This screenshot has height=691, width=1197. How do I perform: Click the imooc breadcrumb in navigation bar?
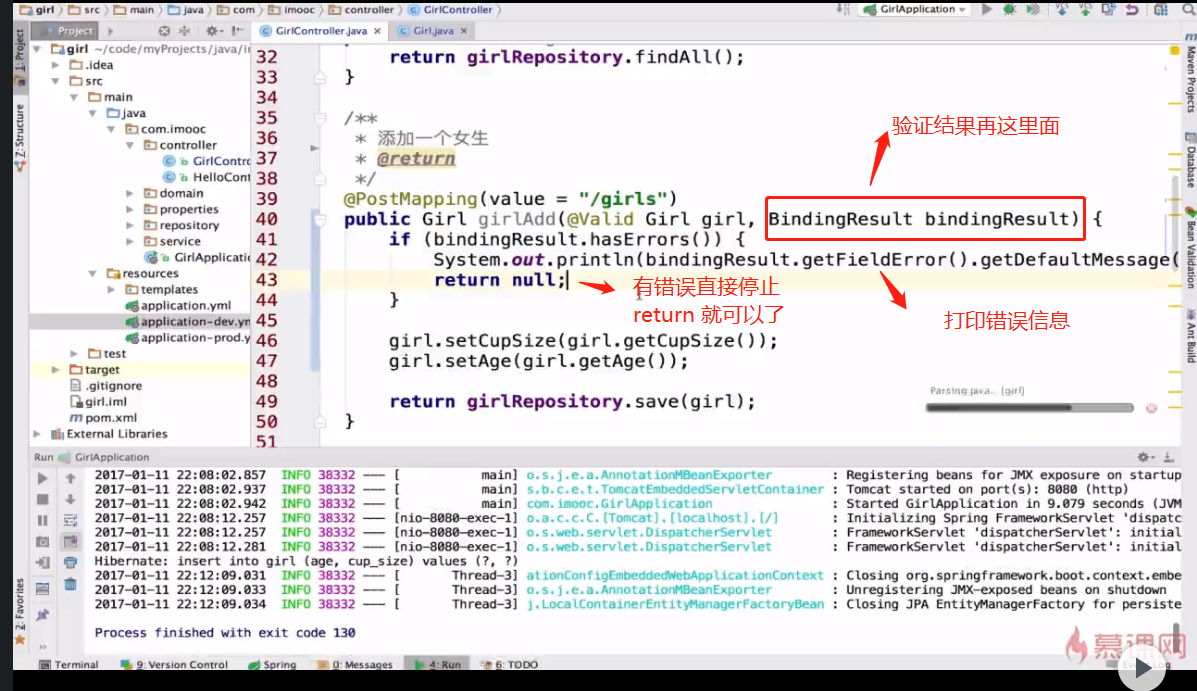(291, 10)
